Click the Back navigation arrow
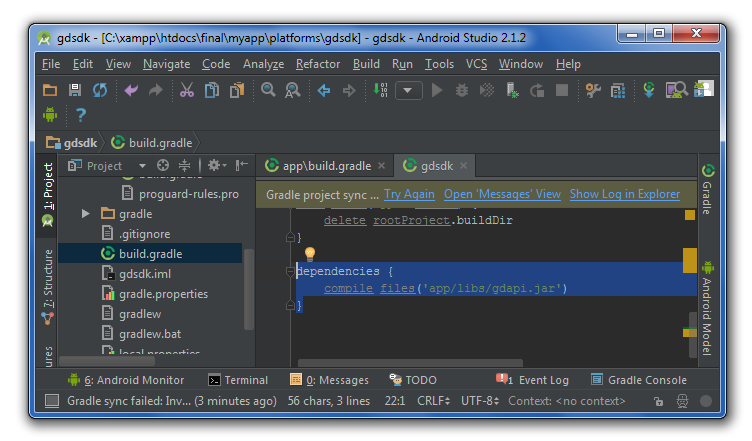 [x=324, y=90]
